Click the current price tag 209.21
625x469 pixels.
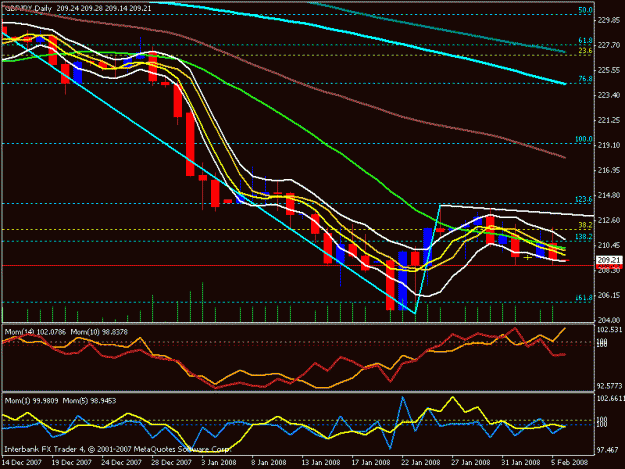tap(609, 260)
